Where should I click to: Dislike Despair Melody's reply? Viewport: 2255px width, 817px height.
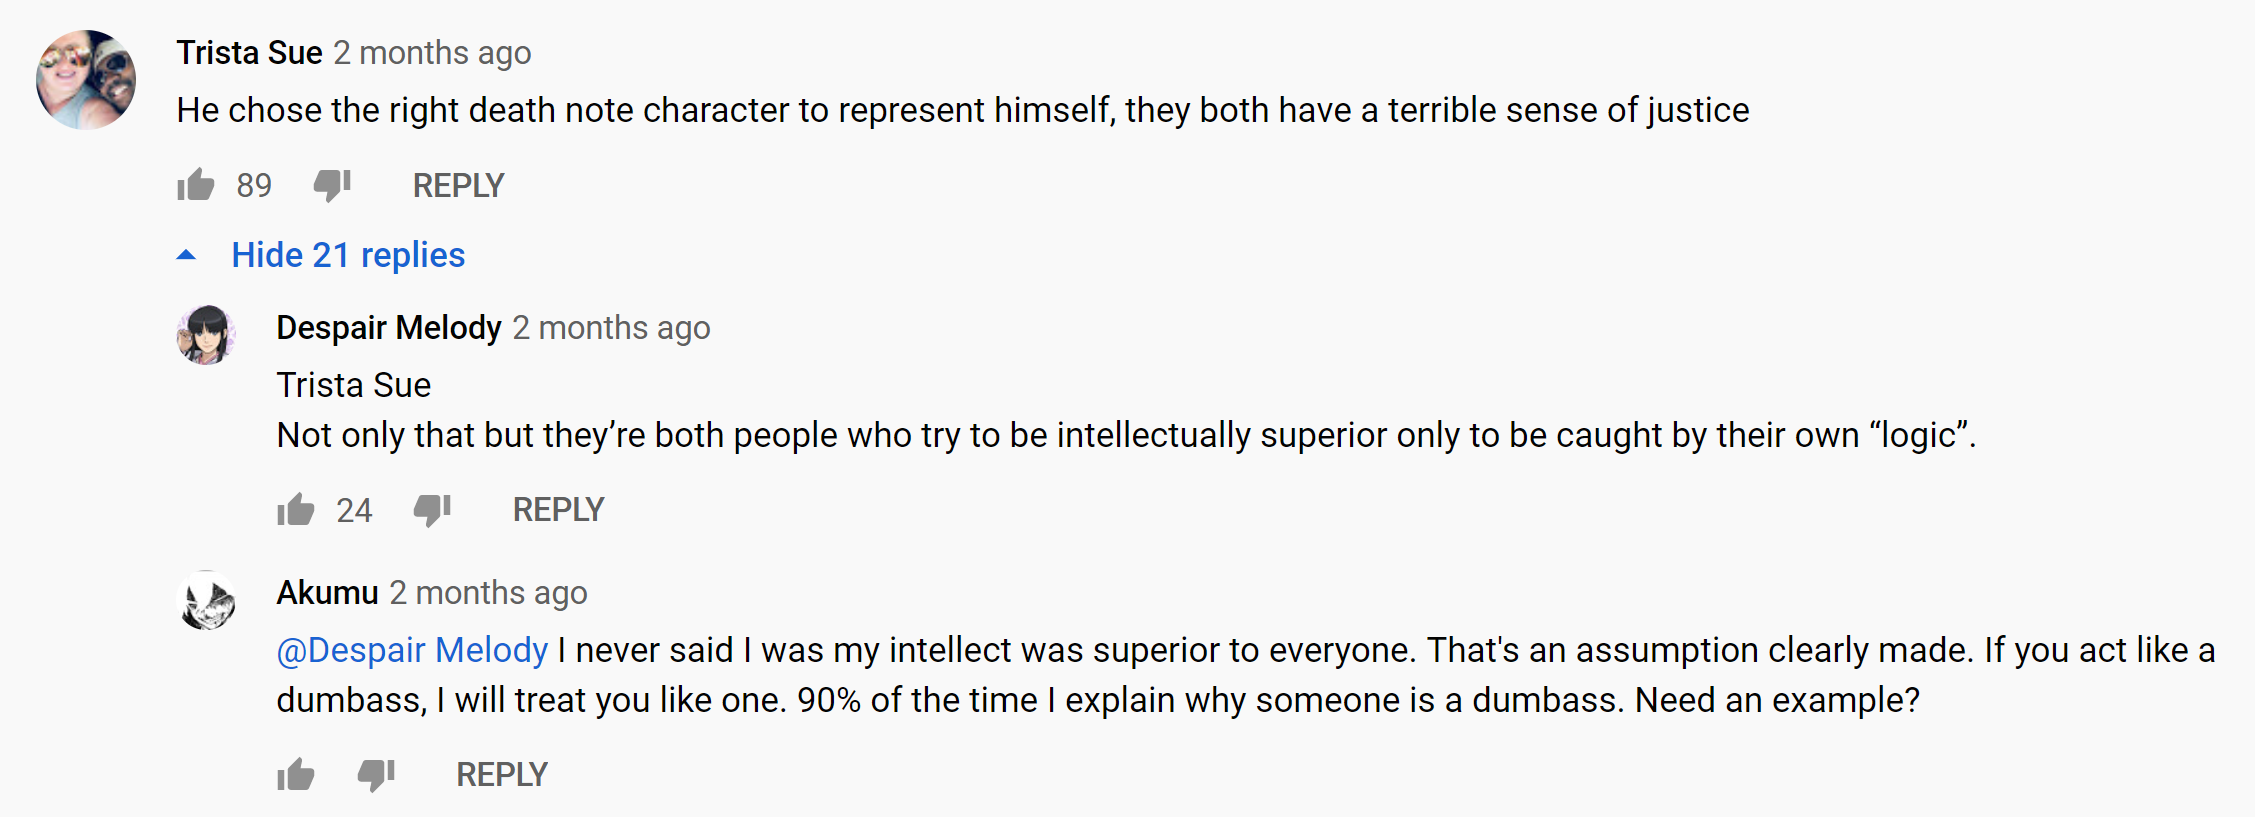[x=432, y=510]
